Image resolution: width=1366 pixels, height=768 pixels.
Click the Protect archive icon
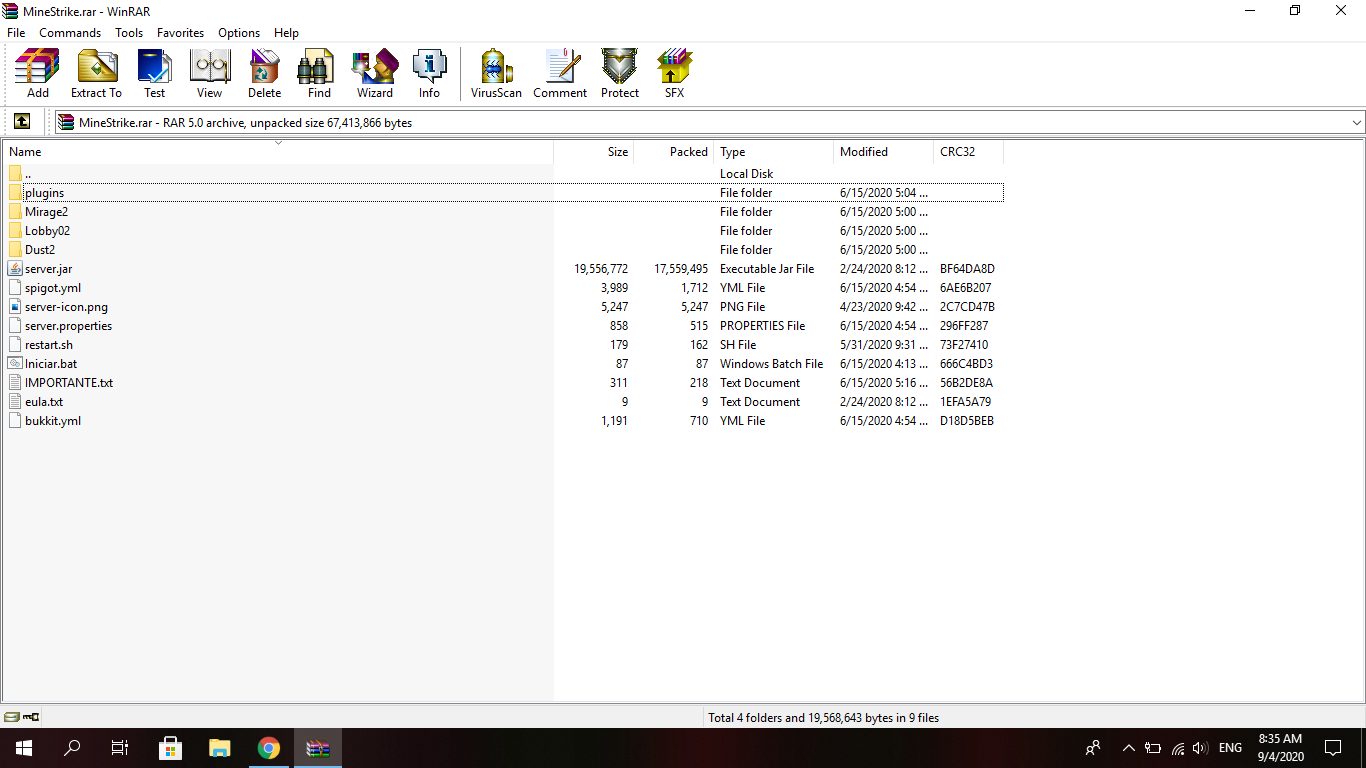[x=620, y=74]
